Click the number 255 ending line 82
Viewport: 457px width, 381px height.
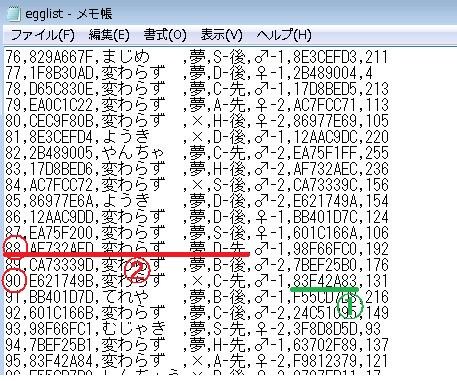pyautogui.click(x=377, y=153)
